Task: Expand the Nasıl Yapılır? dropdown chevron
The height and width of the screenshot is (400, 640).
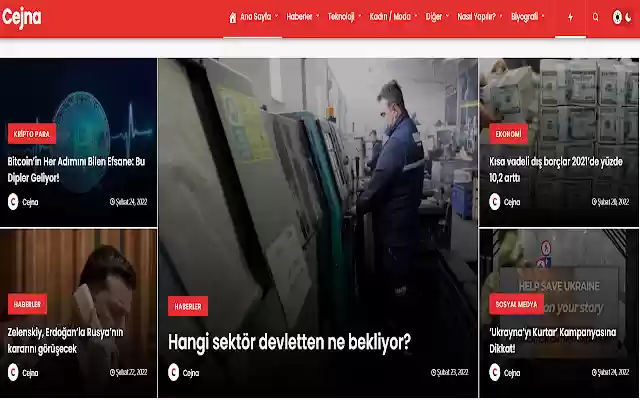Action: (x=501, y=16)
